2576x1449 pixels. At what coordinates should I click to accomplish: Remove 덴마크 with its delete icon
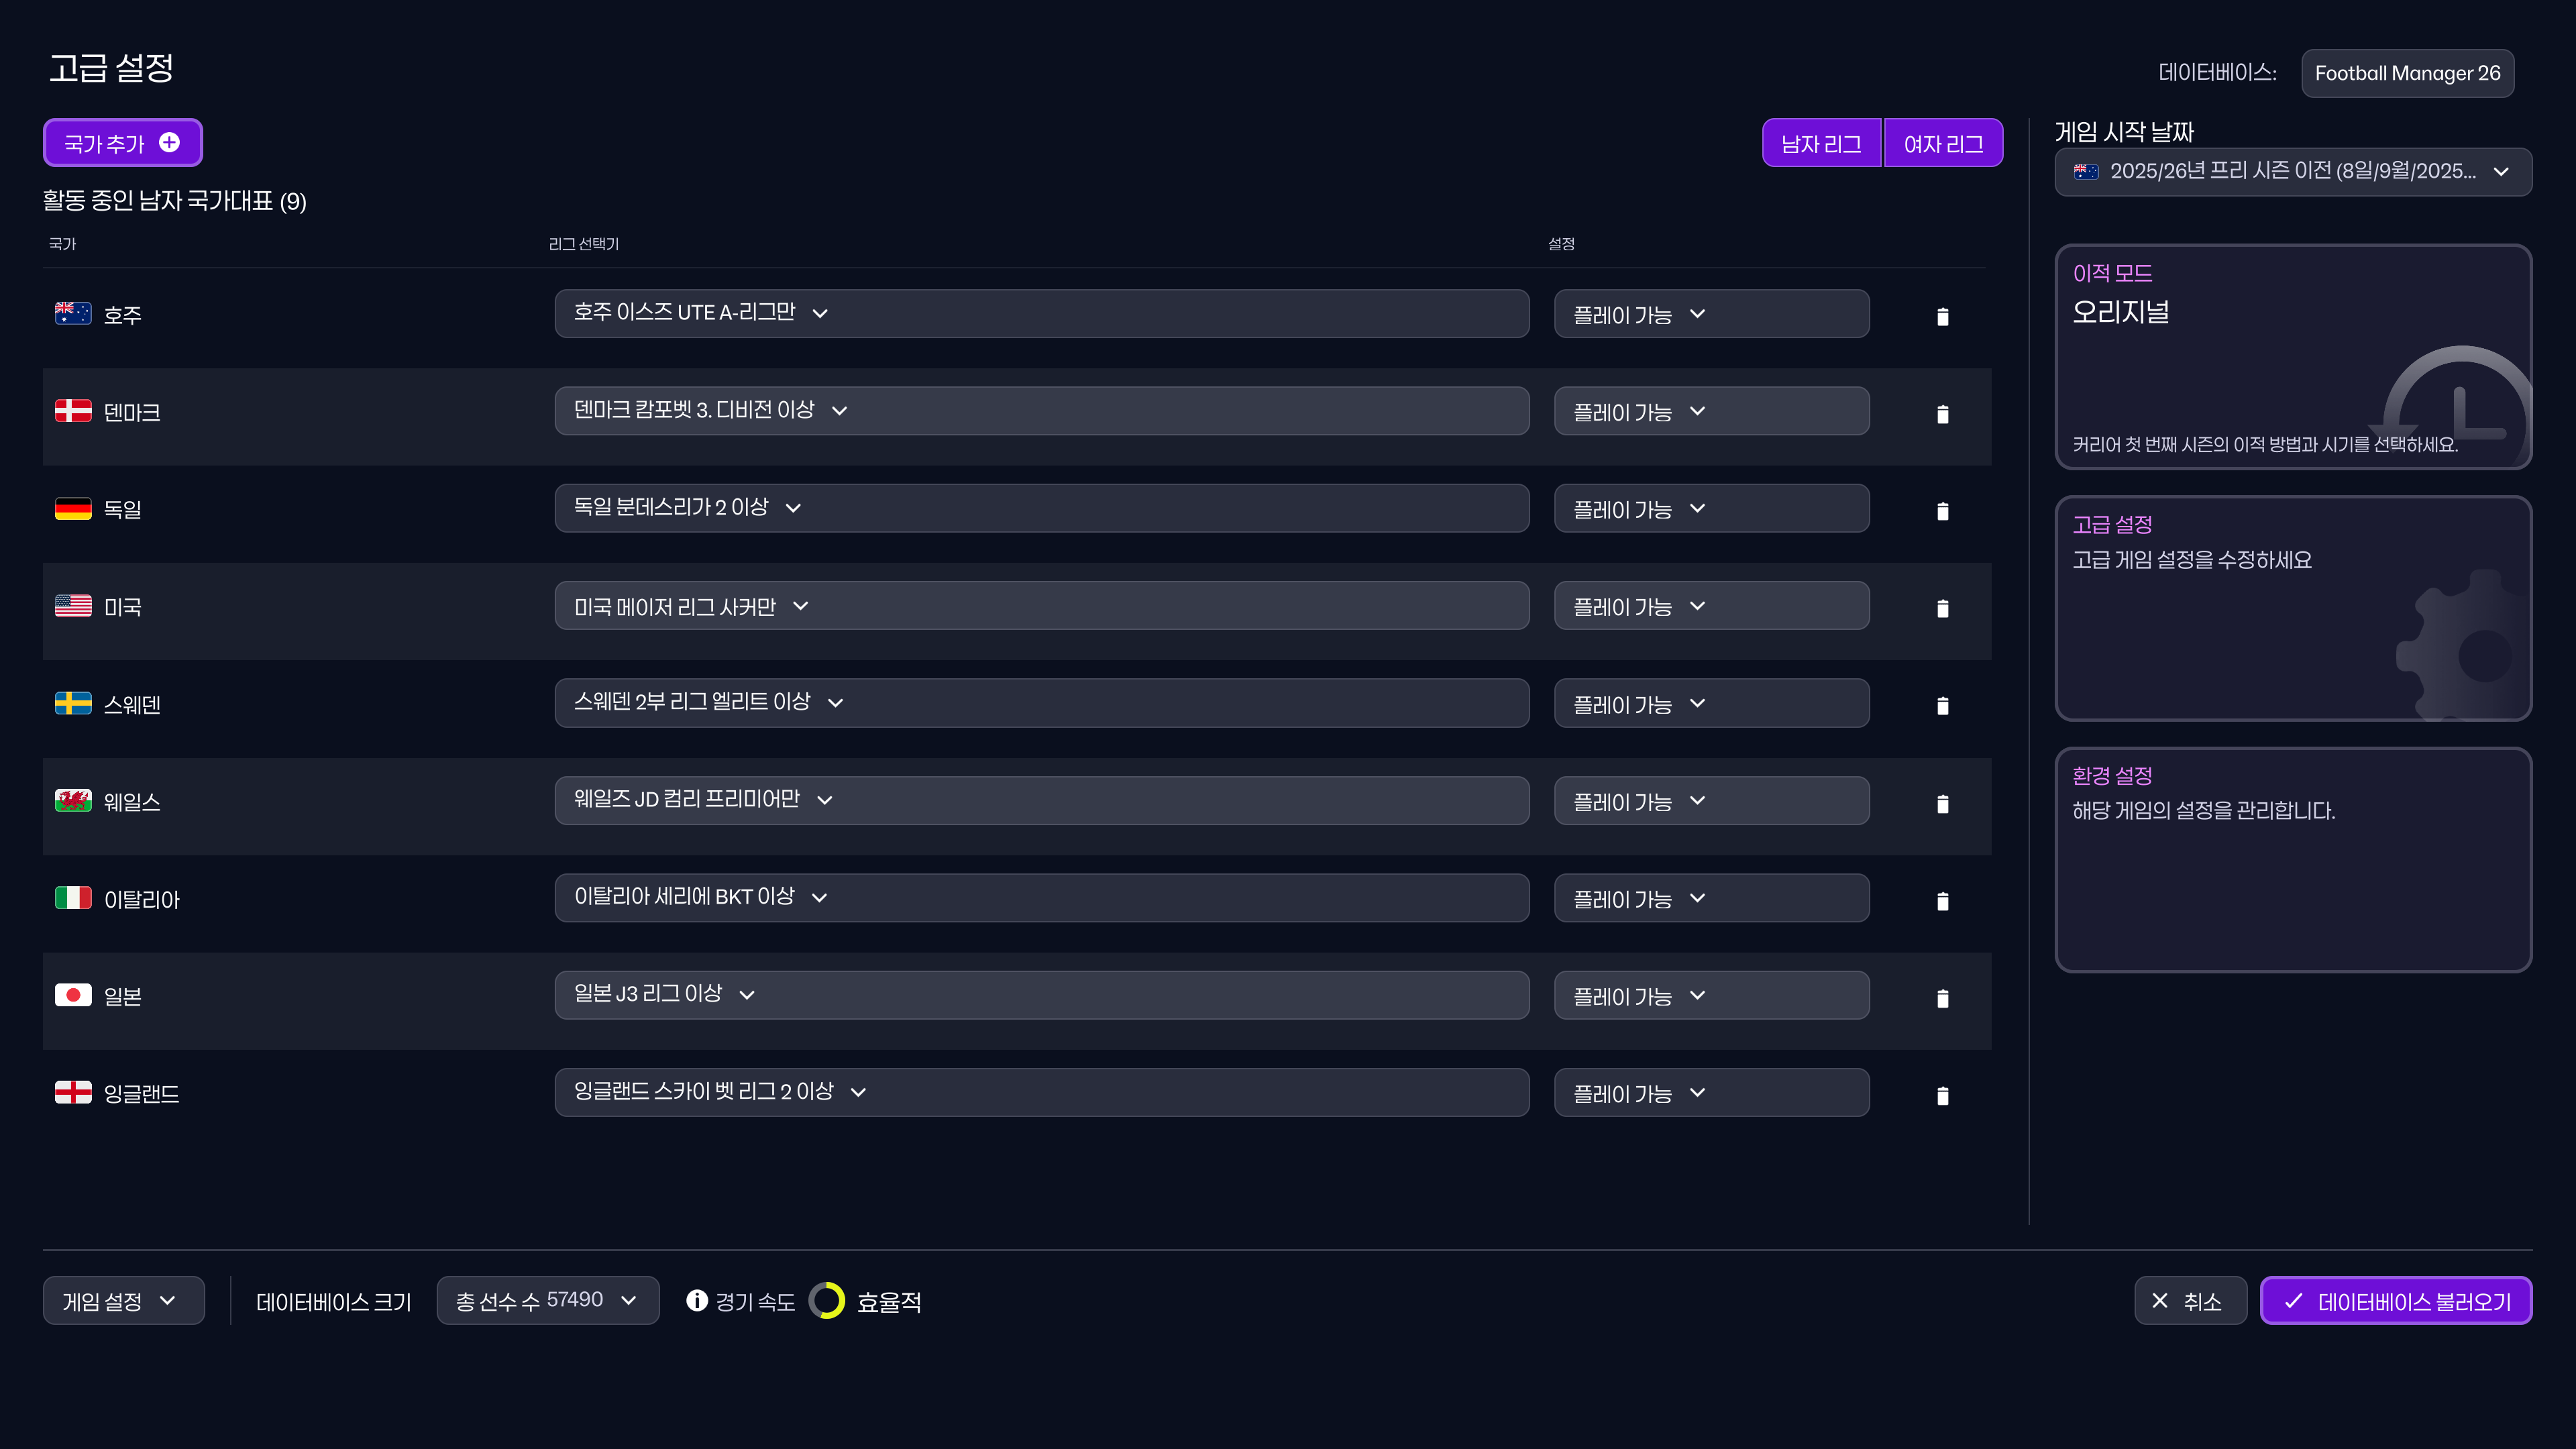[x=1943, y=413]
